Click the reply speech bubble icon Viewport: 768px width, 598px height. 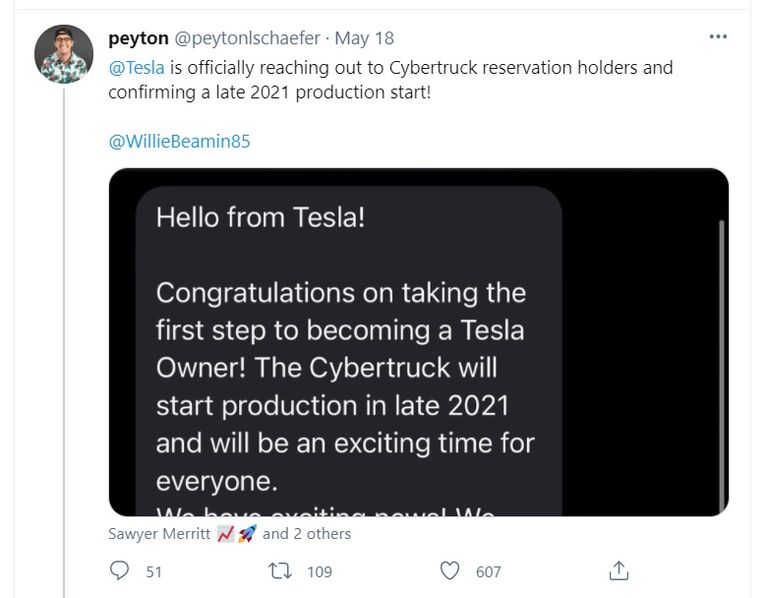pos(120,571)
